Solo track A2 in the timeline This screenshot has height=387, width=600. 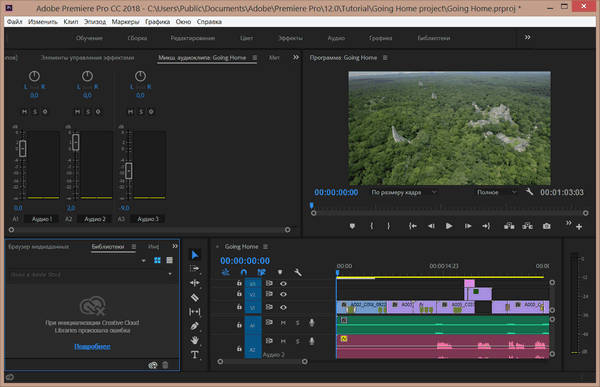(x=297, y=341)
